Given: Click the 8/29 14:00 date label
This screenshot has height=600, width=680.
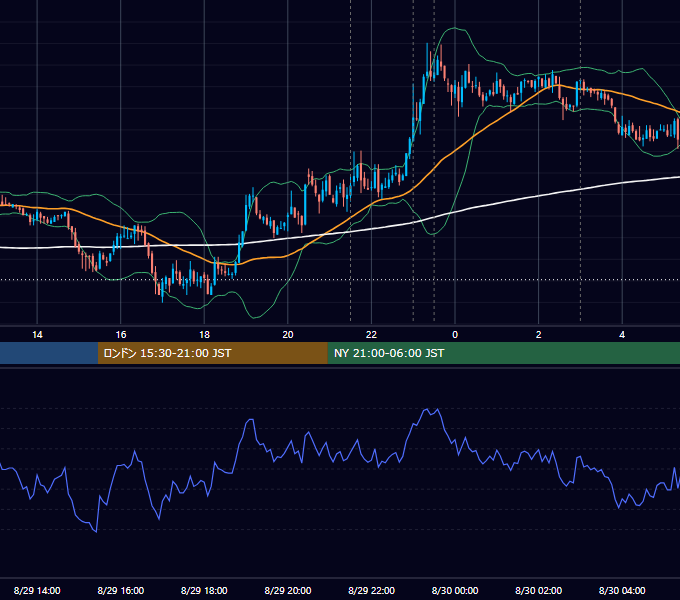Looking at the screenshot, I should tap(37, 590).
